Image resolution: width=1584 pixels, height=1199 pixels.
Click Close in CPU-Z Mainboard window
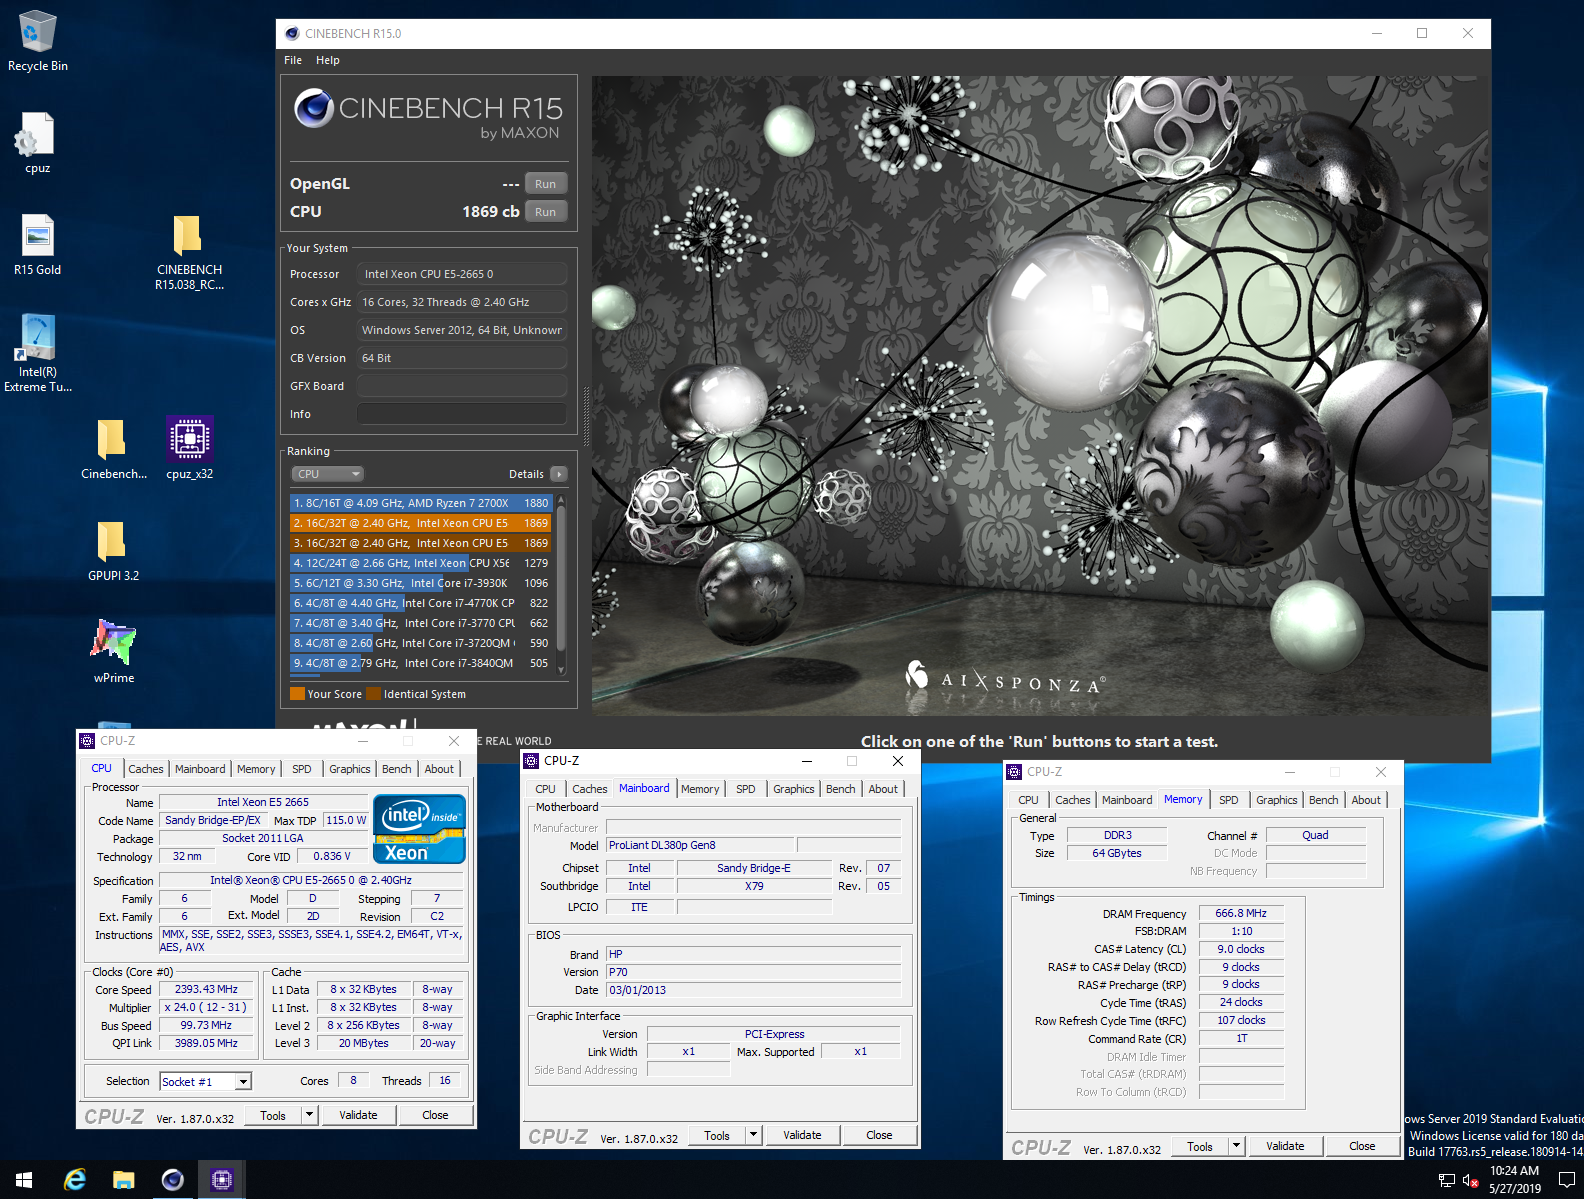click(879, 1135)
